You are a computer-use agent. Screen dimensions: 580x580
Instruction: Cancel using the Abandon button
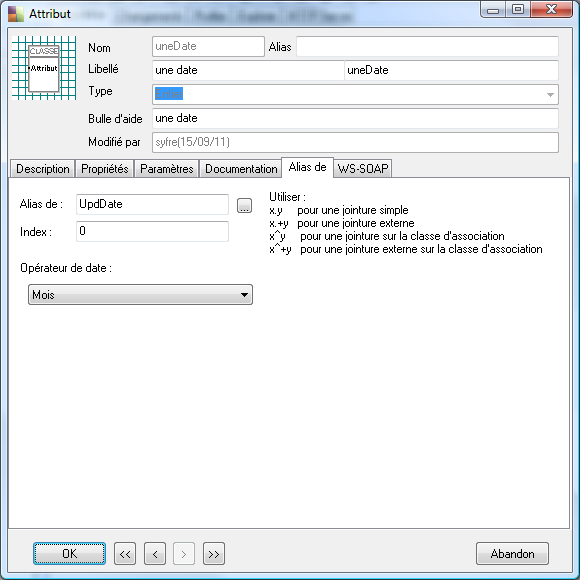(x=512, y=554)
